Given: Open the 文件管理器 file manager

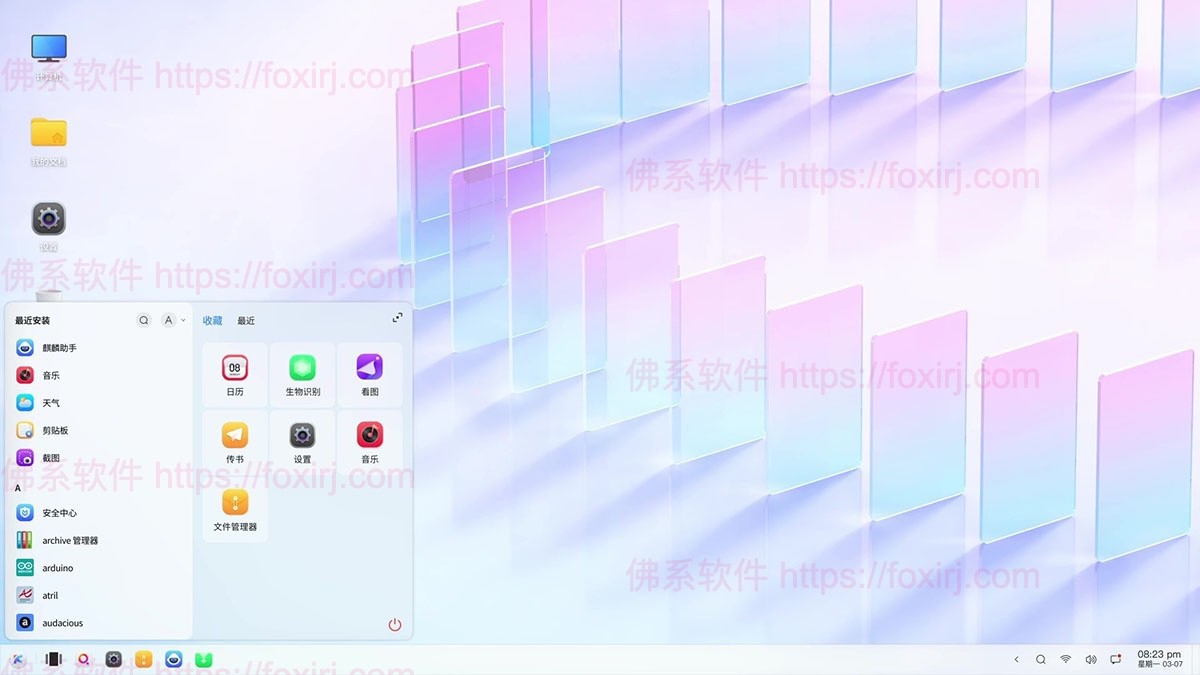Looking at the screenshot, I should tap(235, 509).
